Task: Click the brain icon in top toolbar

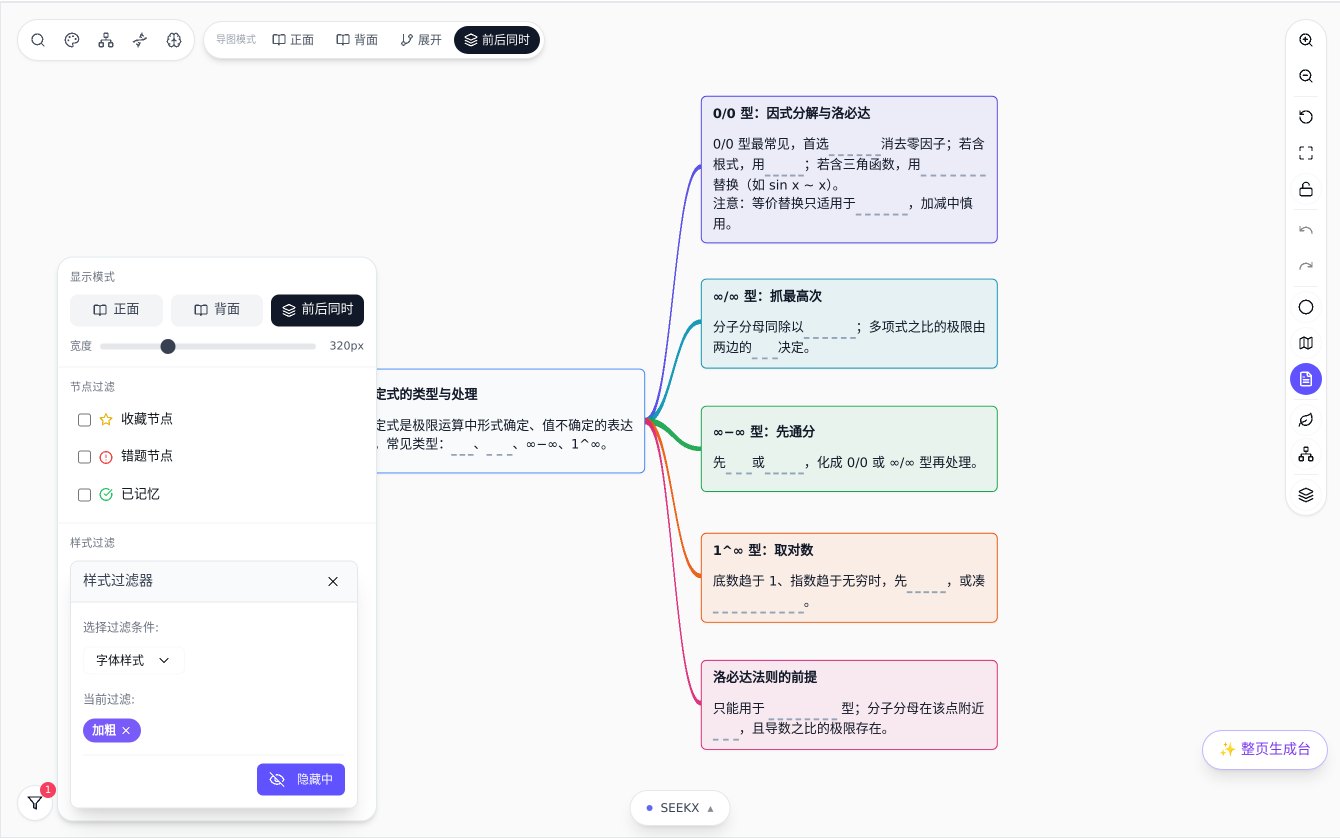Action: (174, 40)
